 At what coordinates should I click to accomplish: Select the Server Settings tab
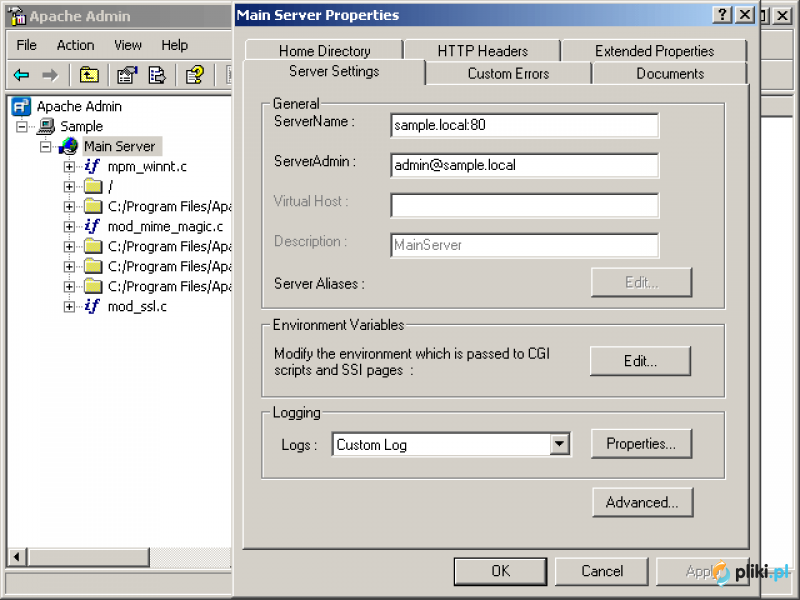pyautogui.click(x=334, y=71)
